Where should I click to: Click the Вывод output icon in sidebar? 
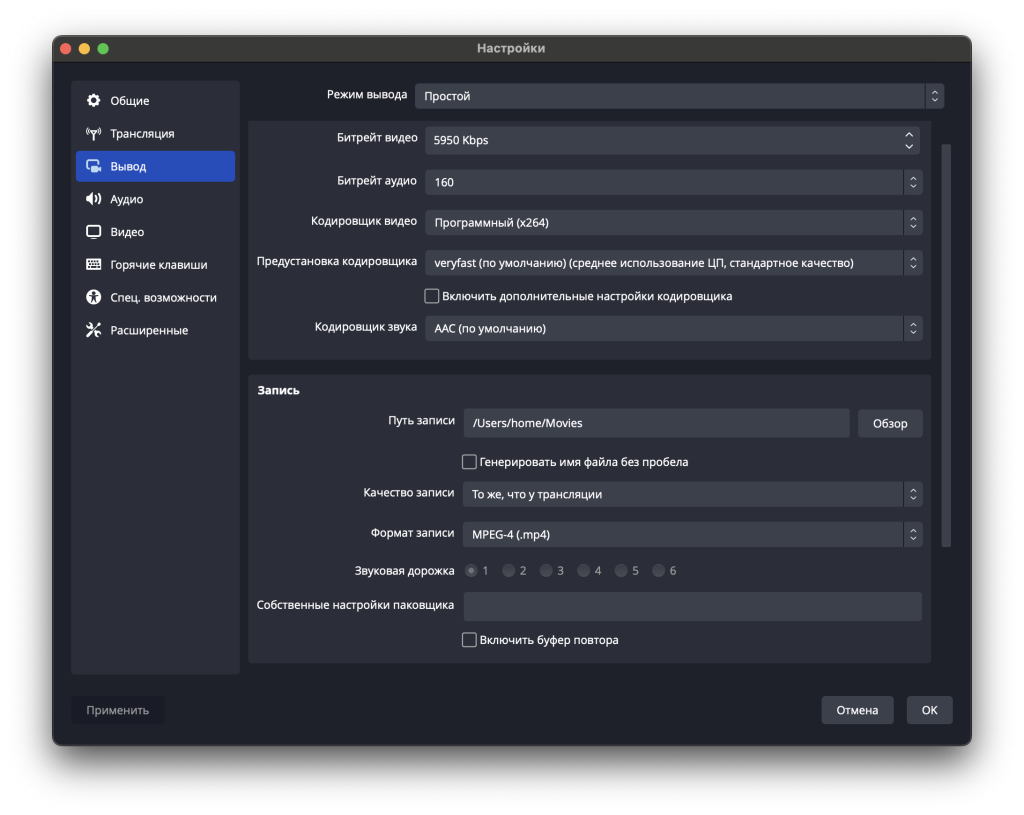pyautogui.click(x=93, y=166)
